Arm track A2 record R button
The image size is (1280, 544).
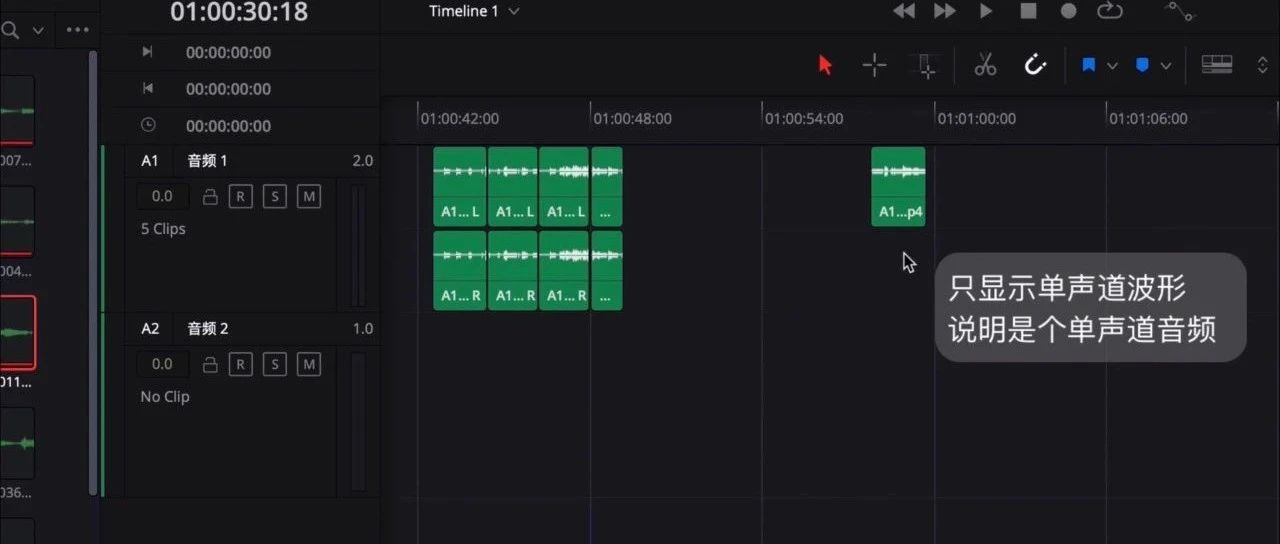pos(240,364)
